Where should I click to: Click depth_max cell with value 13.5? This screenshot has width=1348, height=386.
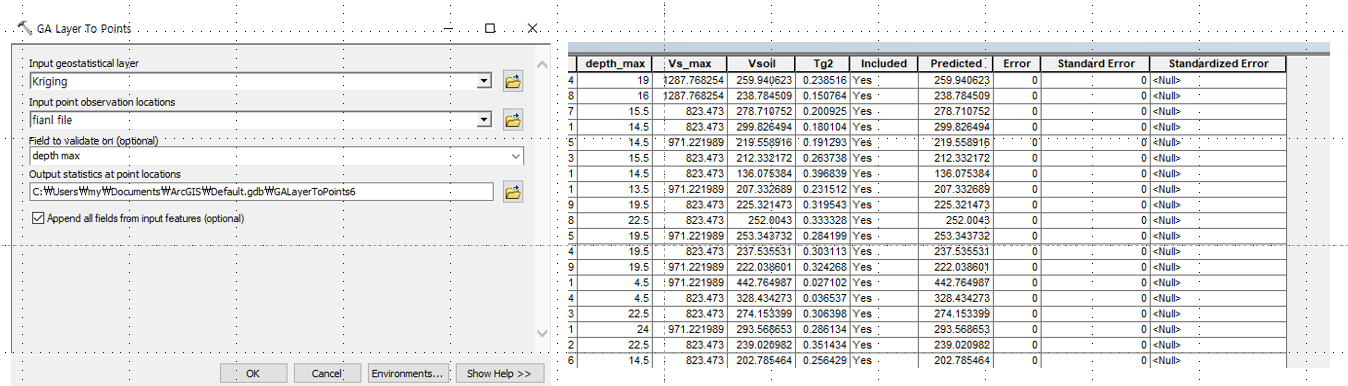614,189
